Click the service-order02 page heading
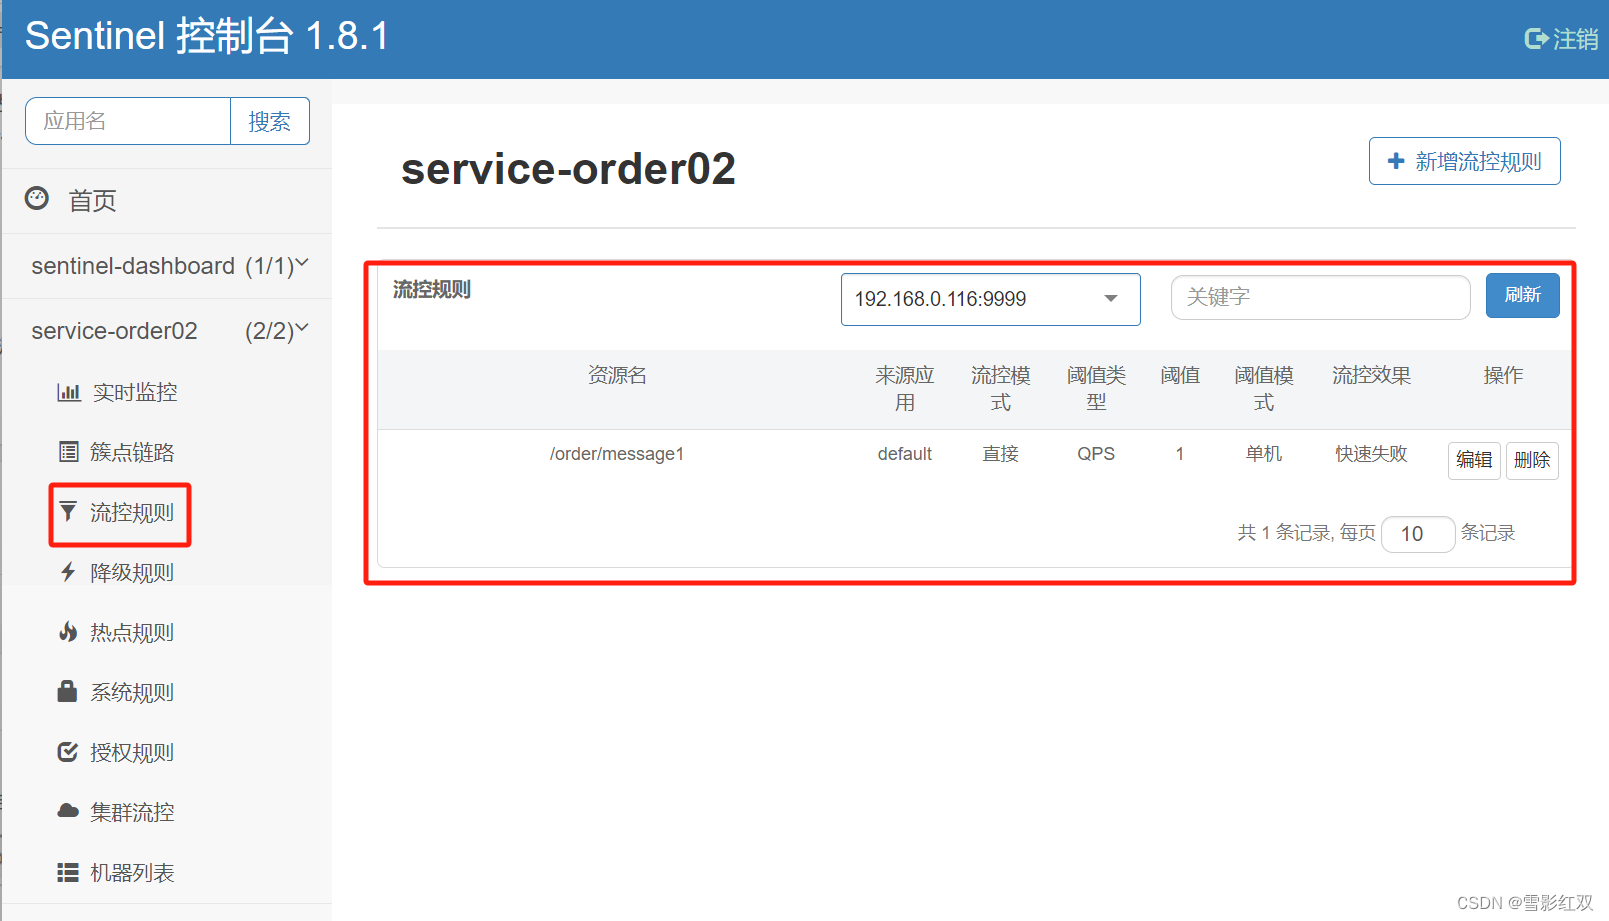The width and height of the screenshot is (1609, 921). click(568, 168)
